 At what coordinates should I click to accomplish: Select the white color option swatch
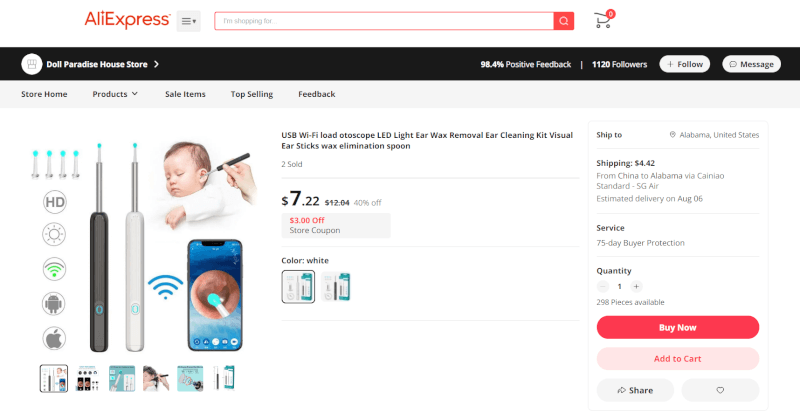(298, 287)
